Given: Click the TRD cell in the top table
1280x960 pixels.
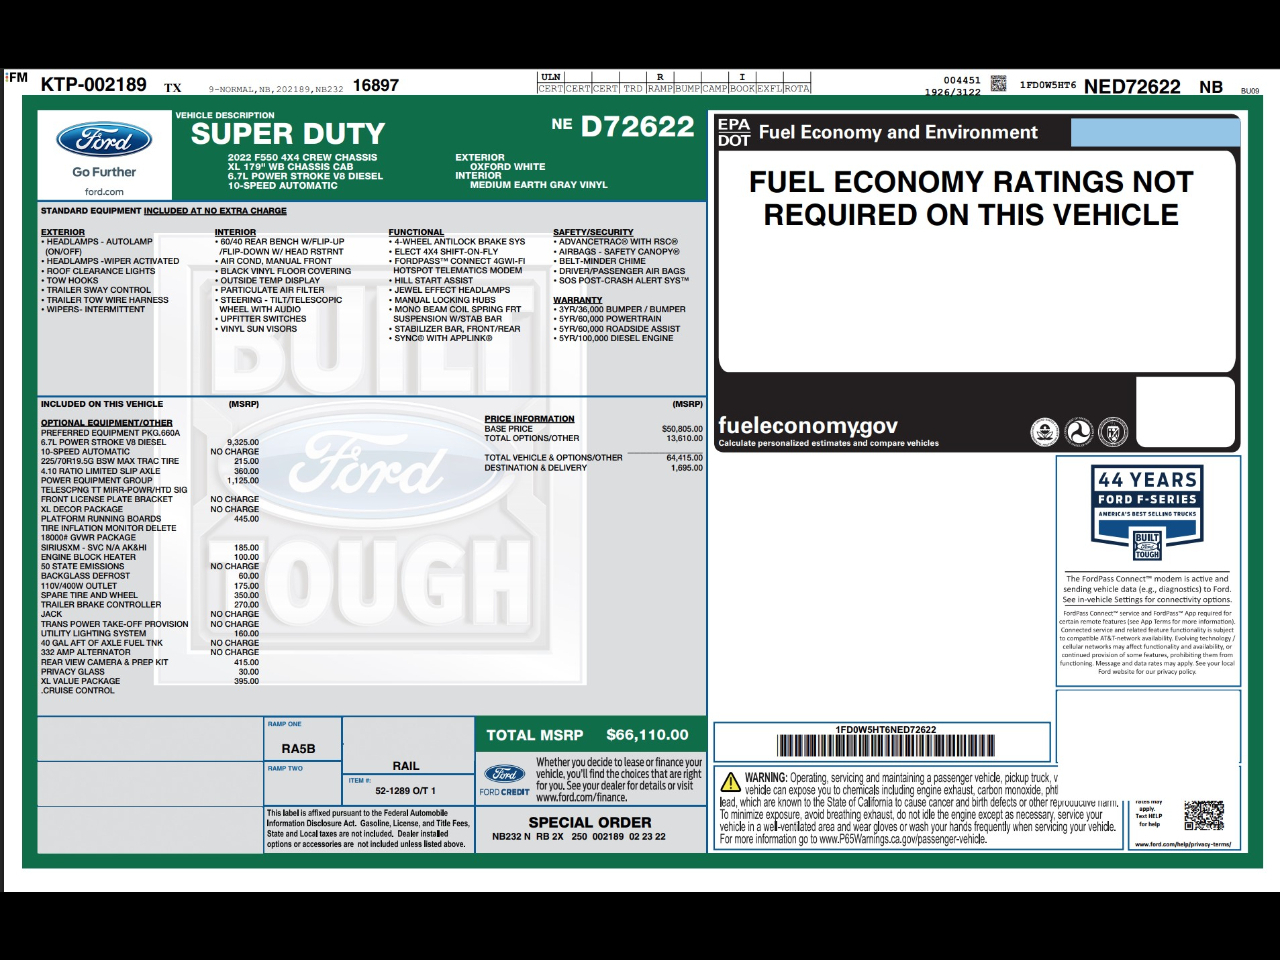Looking at the screenshot, I should coord(633,88).
